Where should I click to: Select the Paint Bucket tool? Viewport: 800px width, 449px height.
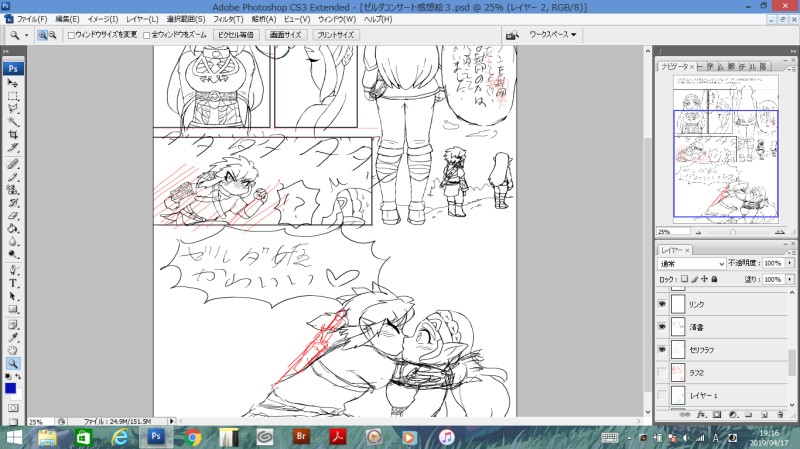tap(13, 228)
